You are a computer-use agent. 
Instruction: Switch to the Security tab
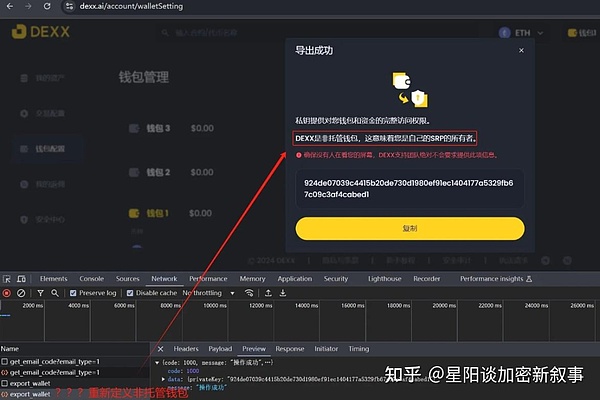336,279
